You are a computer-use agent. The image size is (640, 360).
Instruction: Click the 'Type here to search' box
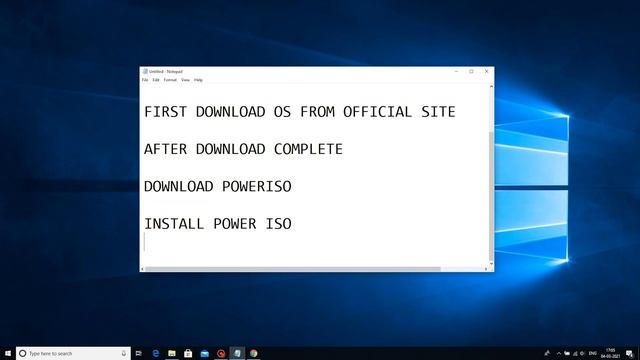coord(73,353)
